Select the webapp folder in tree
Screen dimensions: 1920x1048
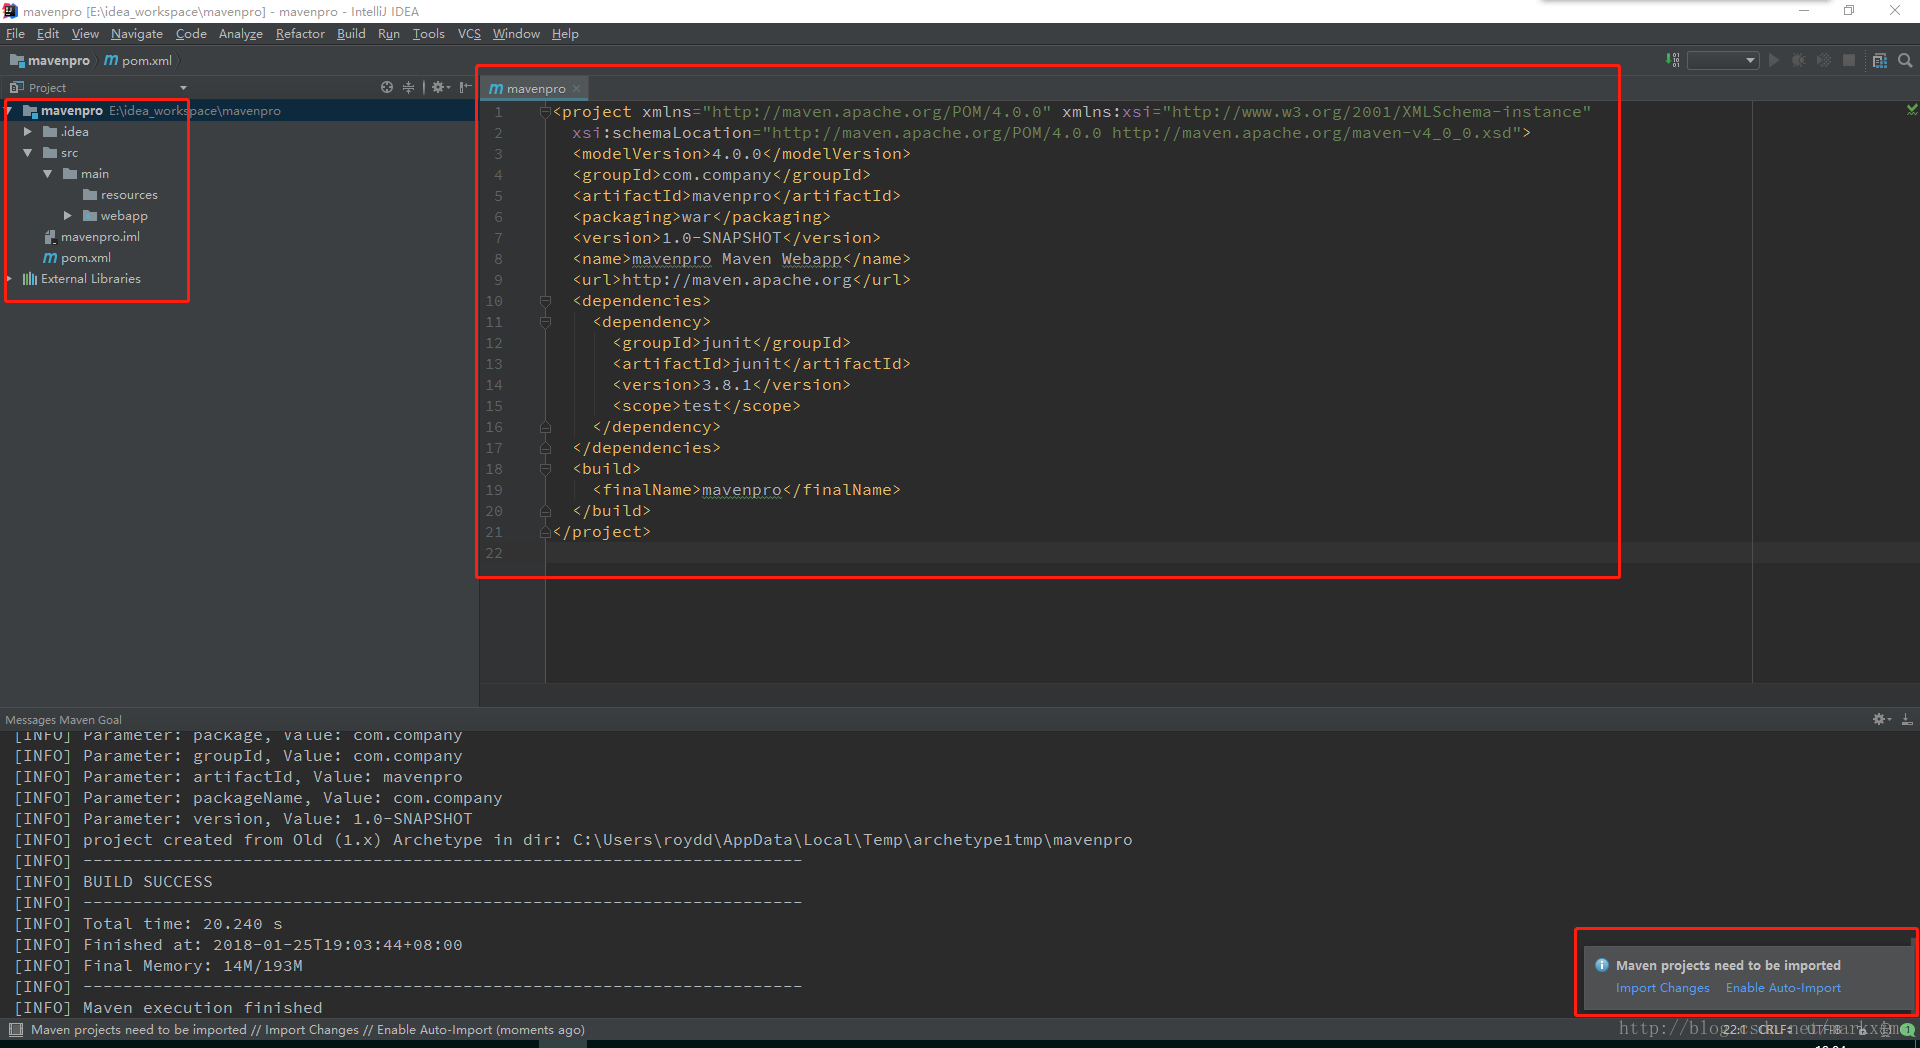click(115, 216)
